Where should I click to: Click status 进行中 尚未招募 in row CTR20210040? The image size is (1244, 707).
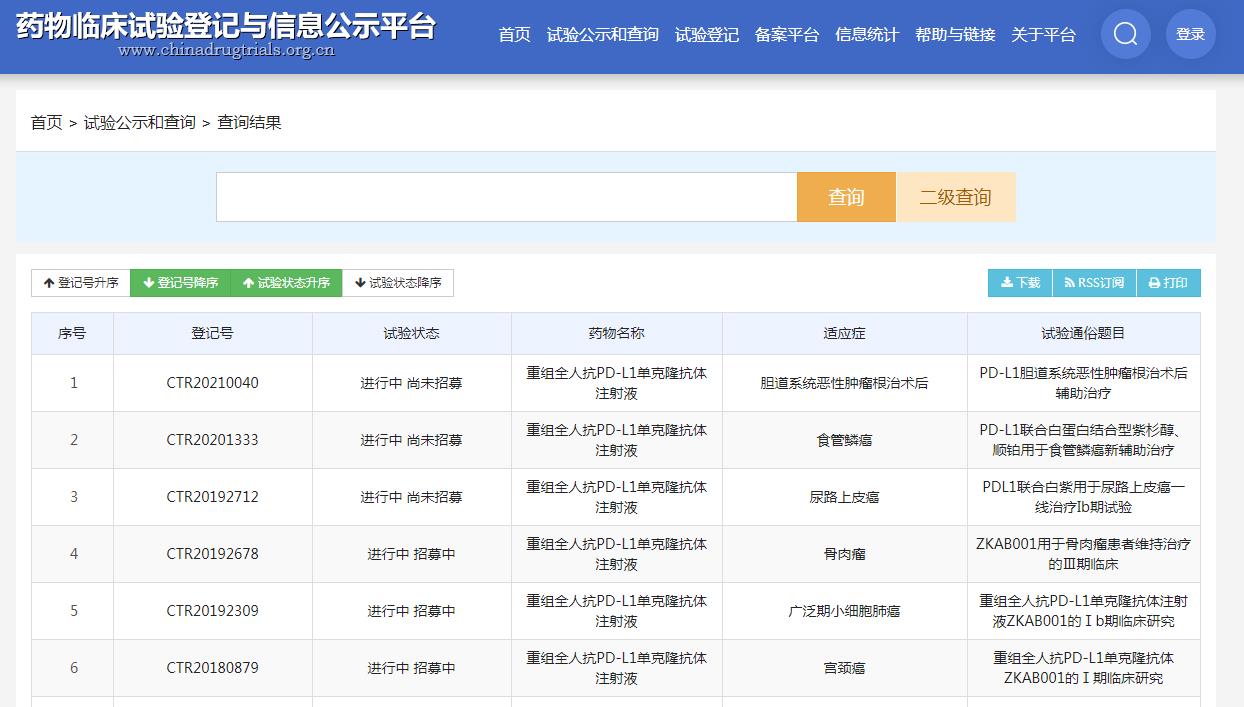(x=411, y=383)
